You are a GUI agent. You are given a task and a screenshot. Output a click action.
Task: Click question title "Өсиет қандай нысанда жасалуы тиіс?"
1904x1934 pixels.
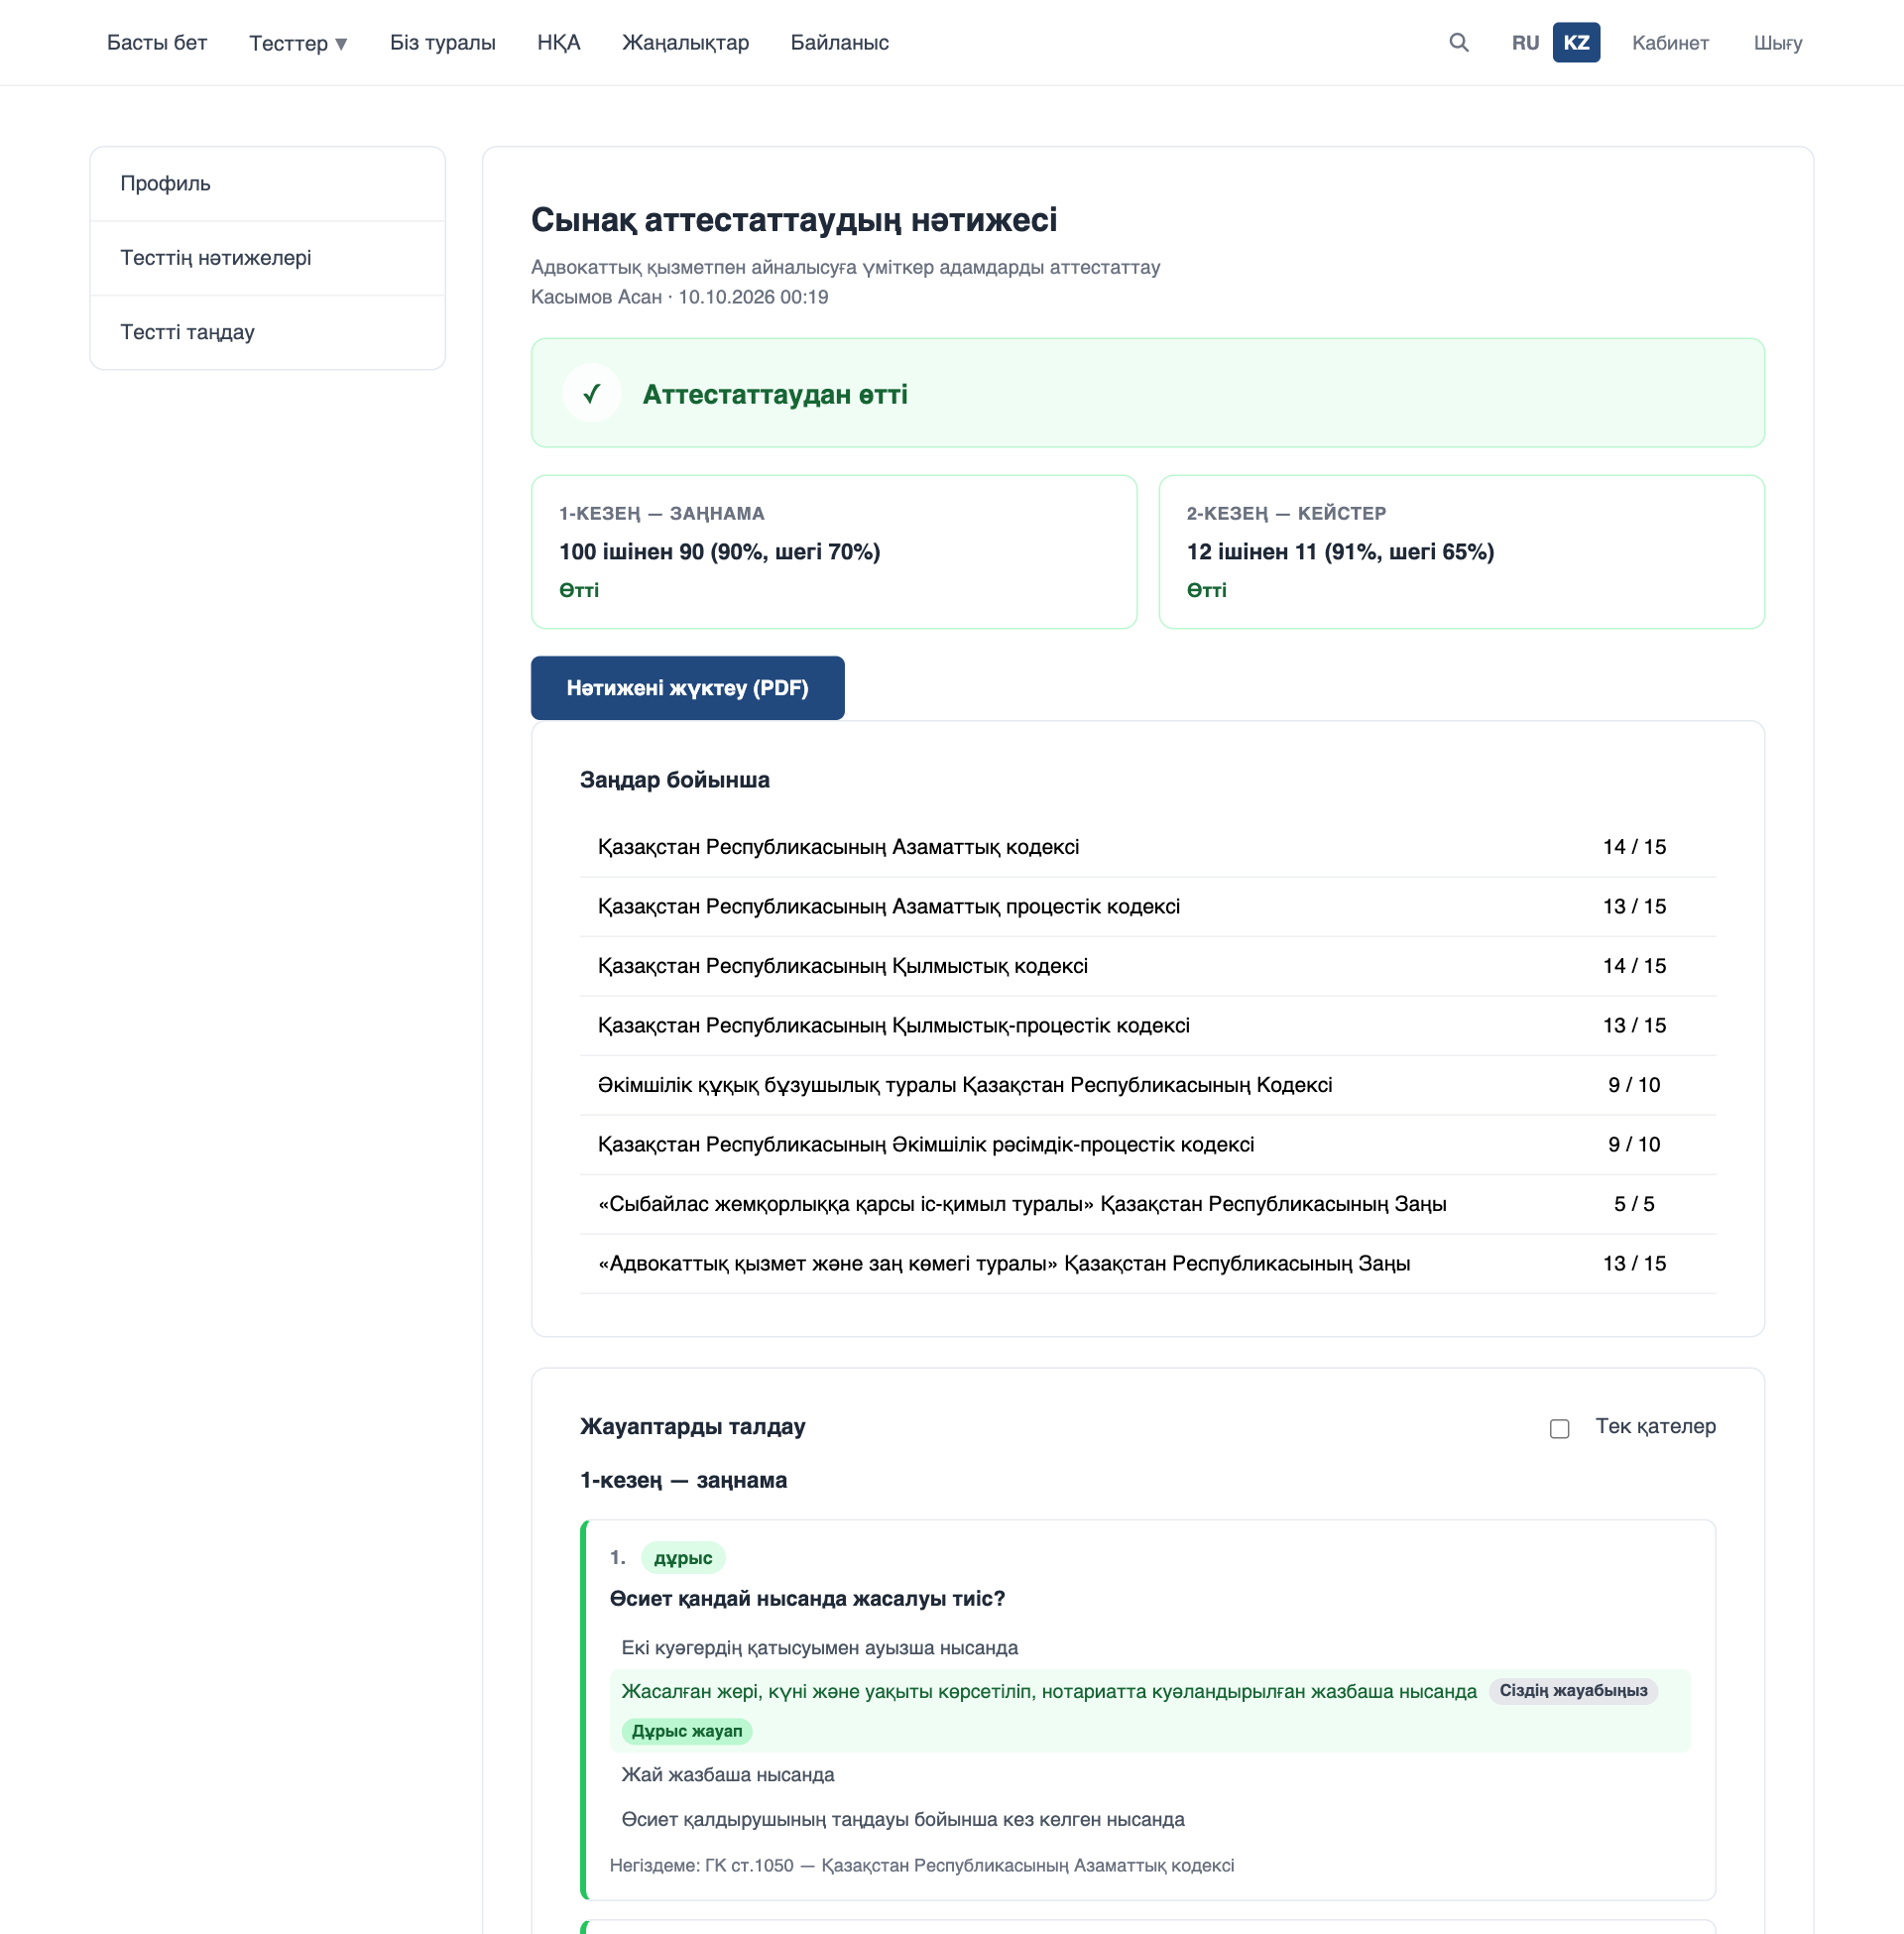click(x=807, y=1599)
